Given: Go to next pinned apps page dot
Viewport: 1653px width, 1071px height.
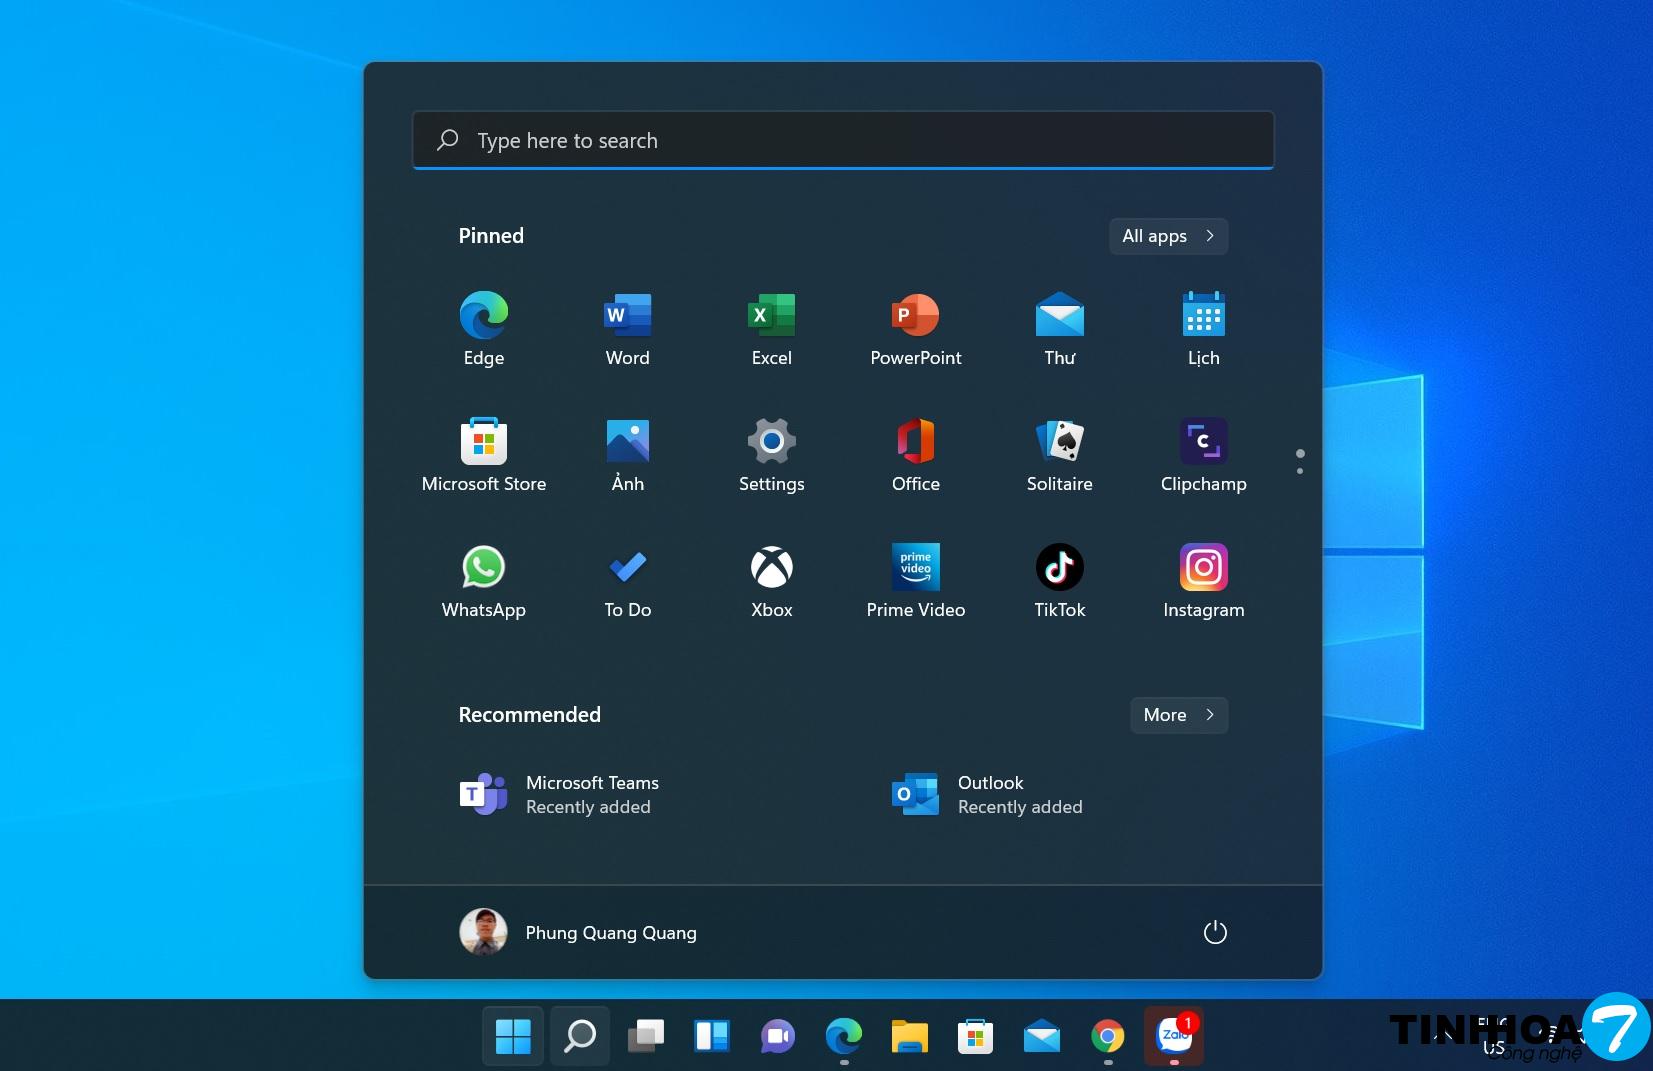Looking at the screenshot, I should click(1300, 470).
